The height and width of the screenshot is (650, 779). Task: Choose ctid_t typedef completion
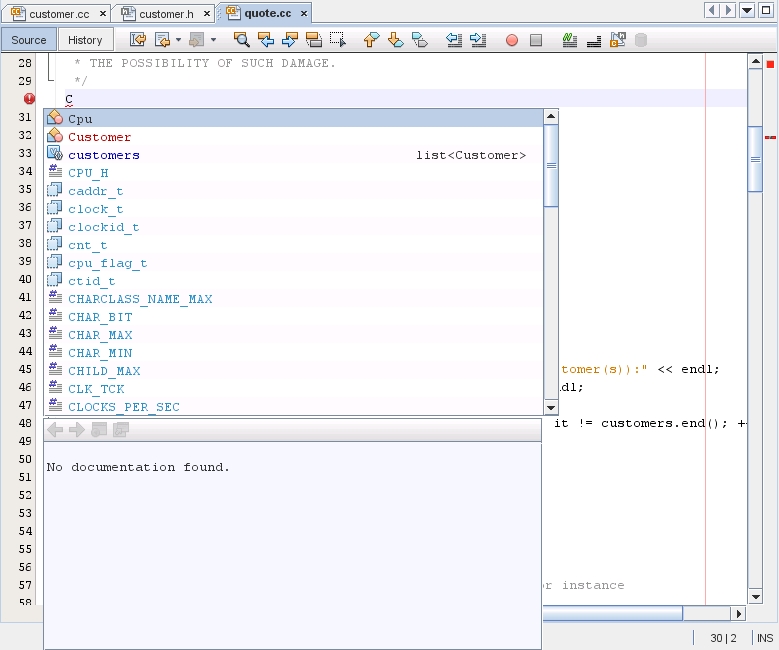pos(294,281)
